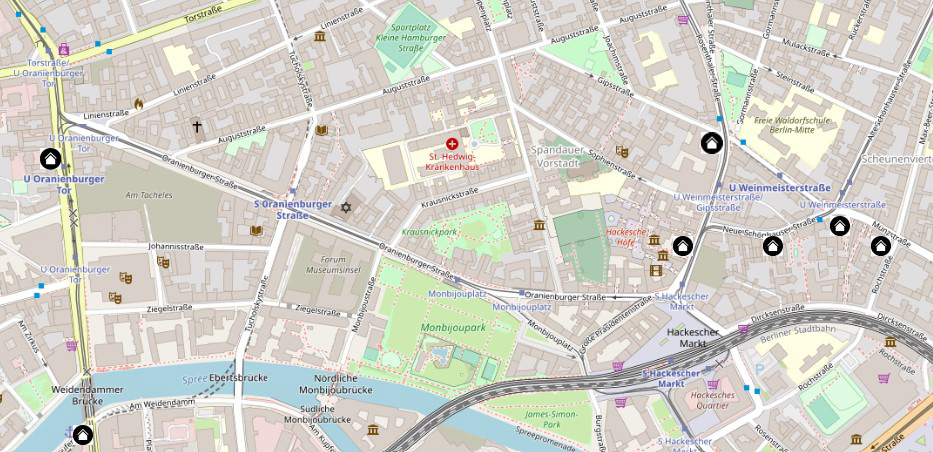Viewport: 933px width, 452px height.
Task: Click the library book icon on Auguststraße
Action: pos(322,130)
